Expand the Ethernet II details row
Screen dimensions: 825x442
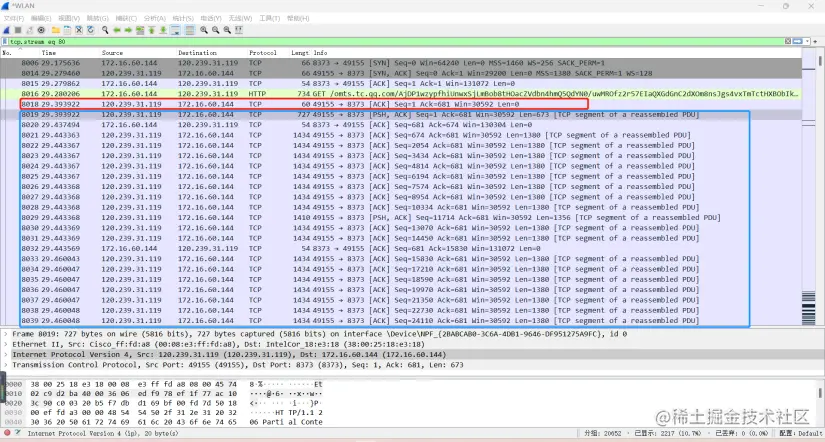[5, 344]
